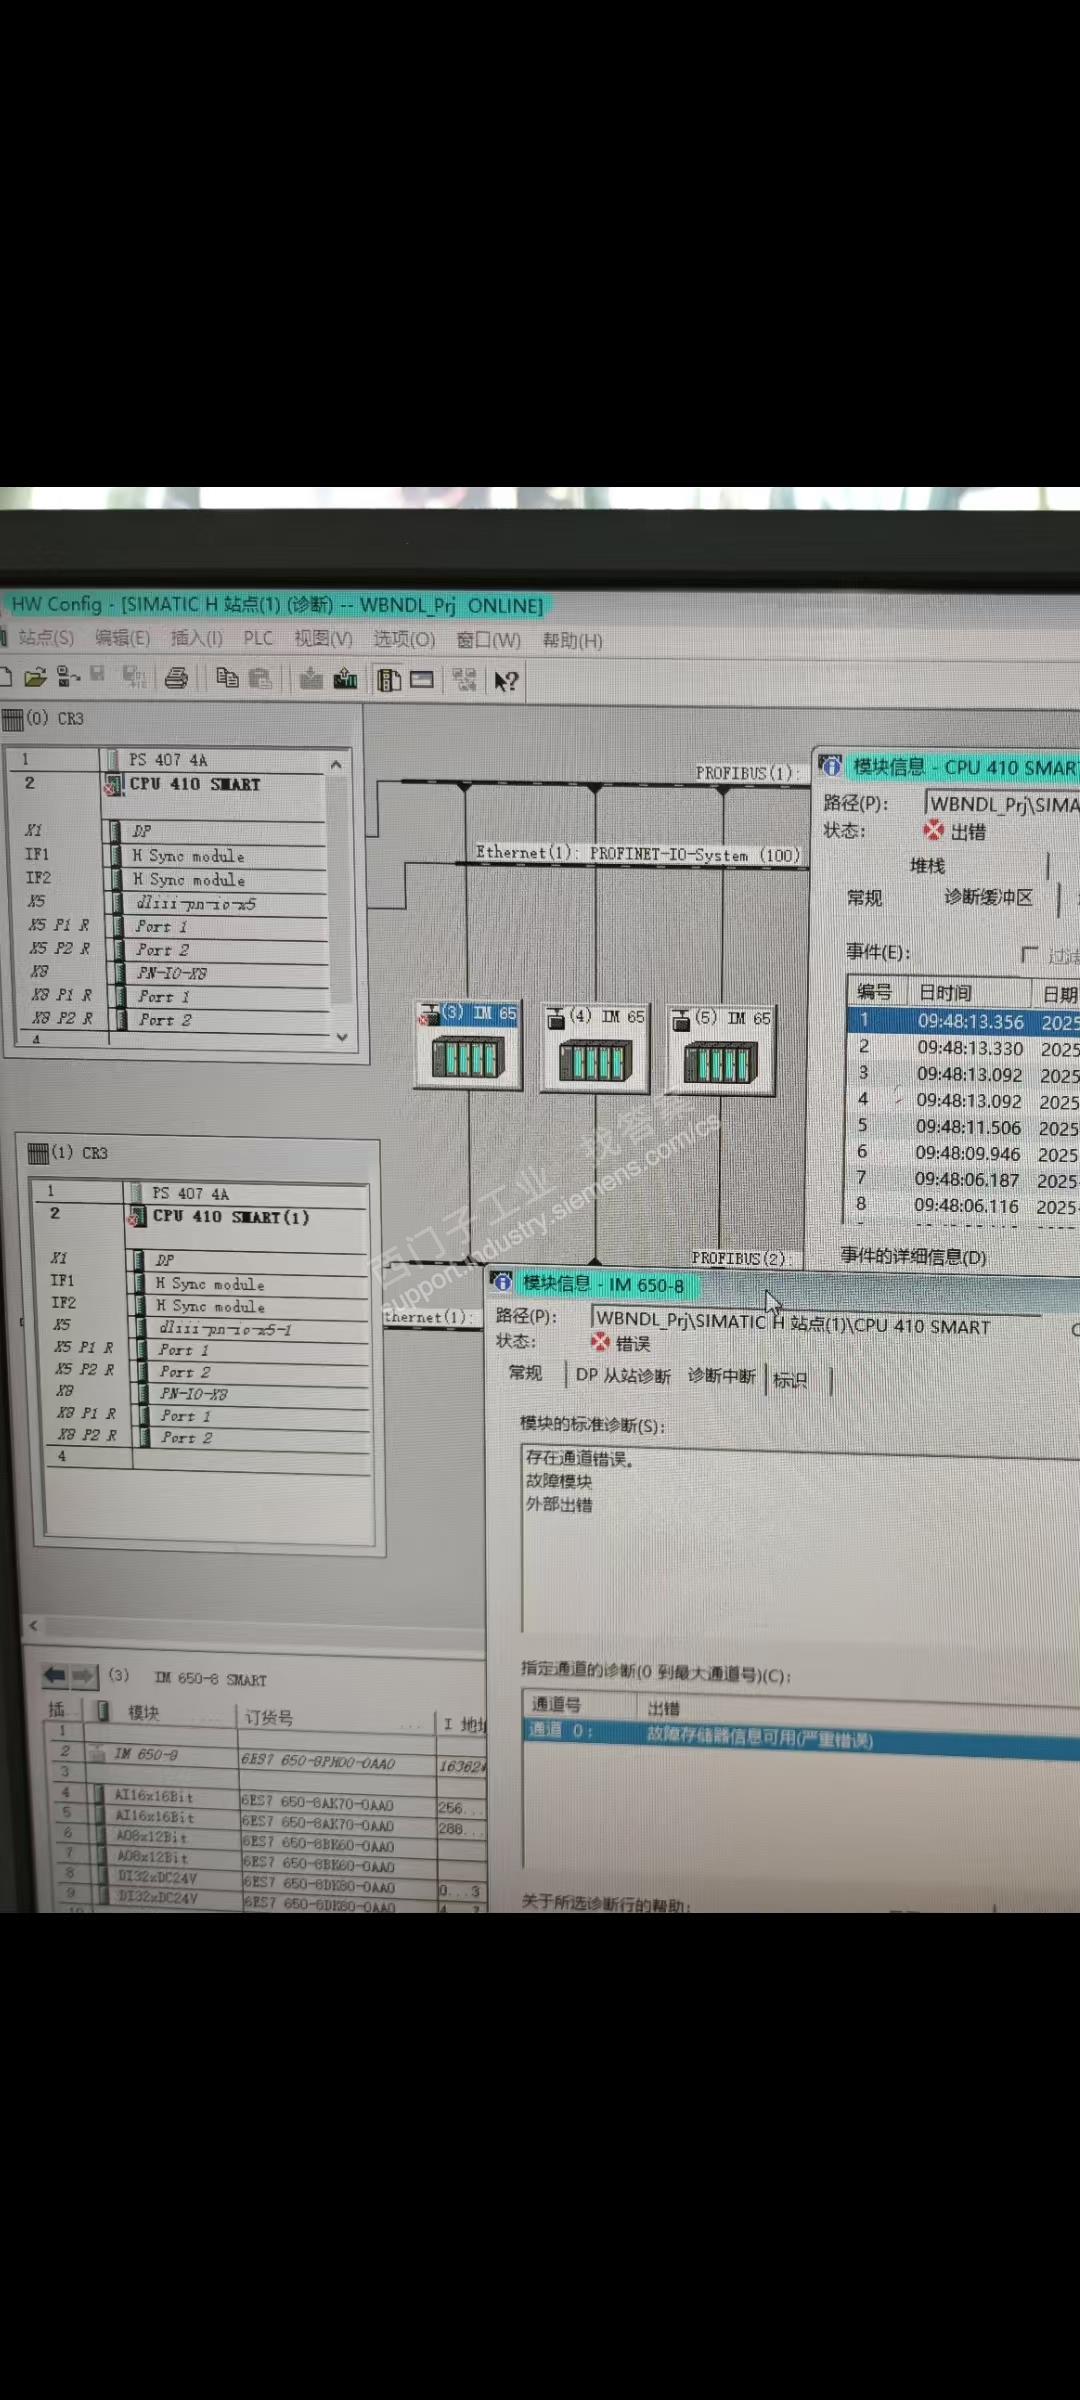
Task: Select the faulted station (3) IM 65 icon
Action: coord(468,1045)
